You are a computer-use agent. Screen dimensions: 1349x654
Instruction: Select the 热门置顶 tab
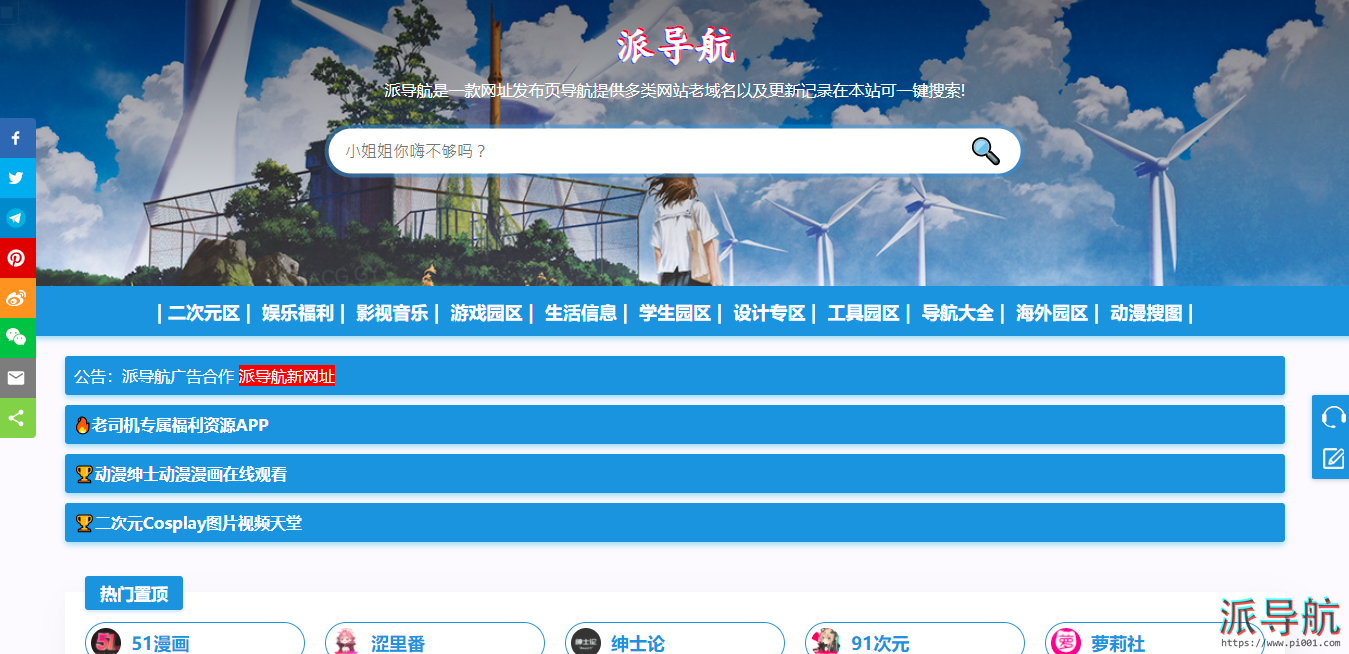point(134,593)
